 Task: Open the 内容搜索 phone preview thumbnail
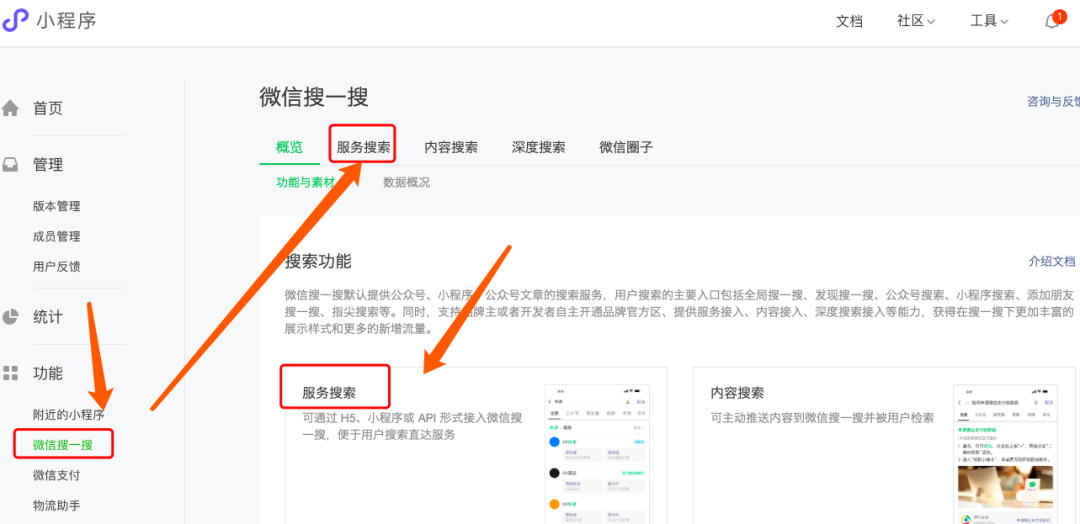(x=1006, y=454)
